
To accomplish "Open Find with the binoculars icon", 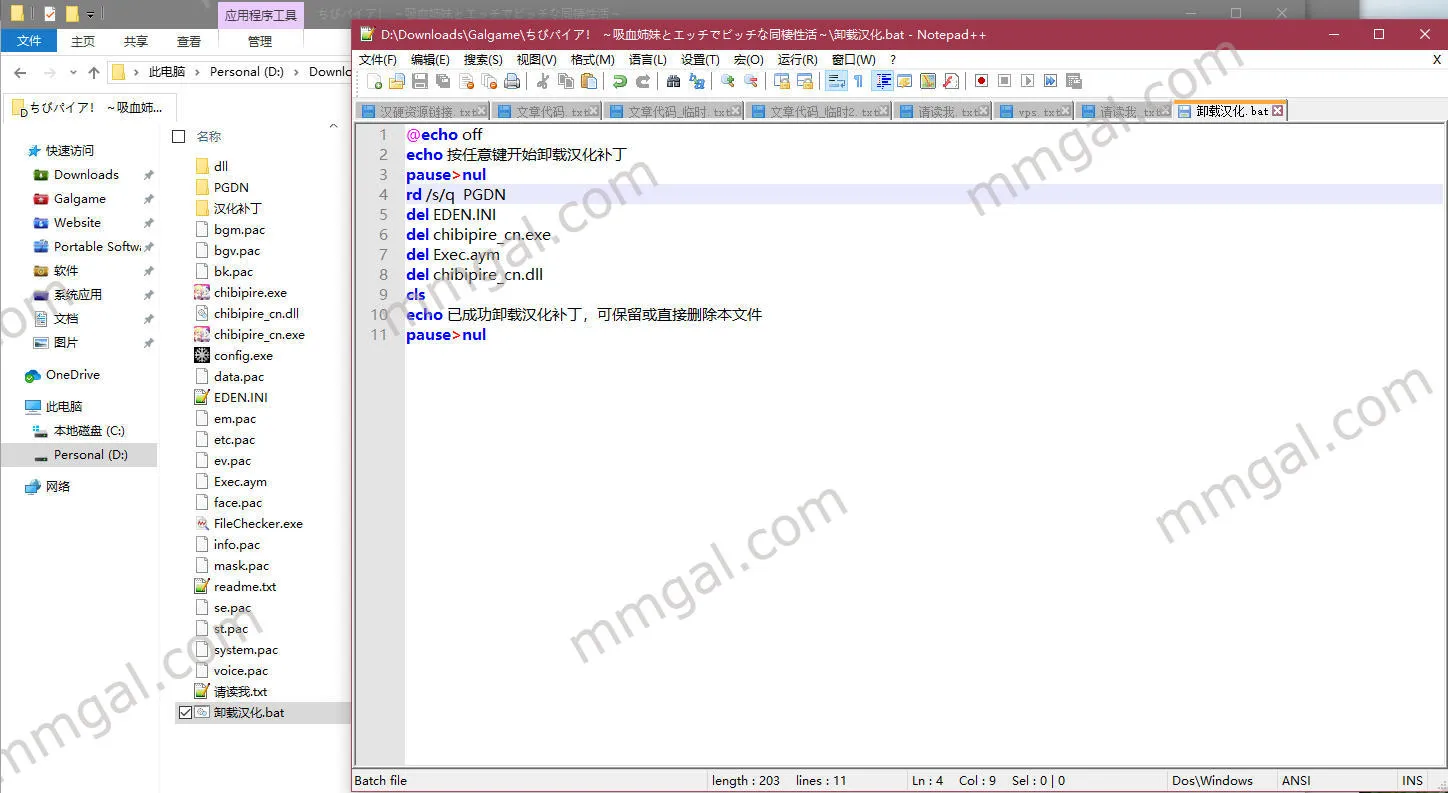I will 673,81.
